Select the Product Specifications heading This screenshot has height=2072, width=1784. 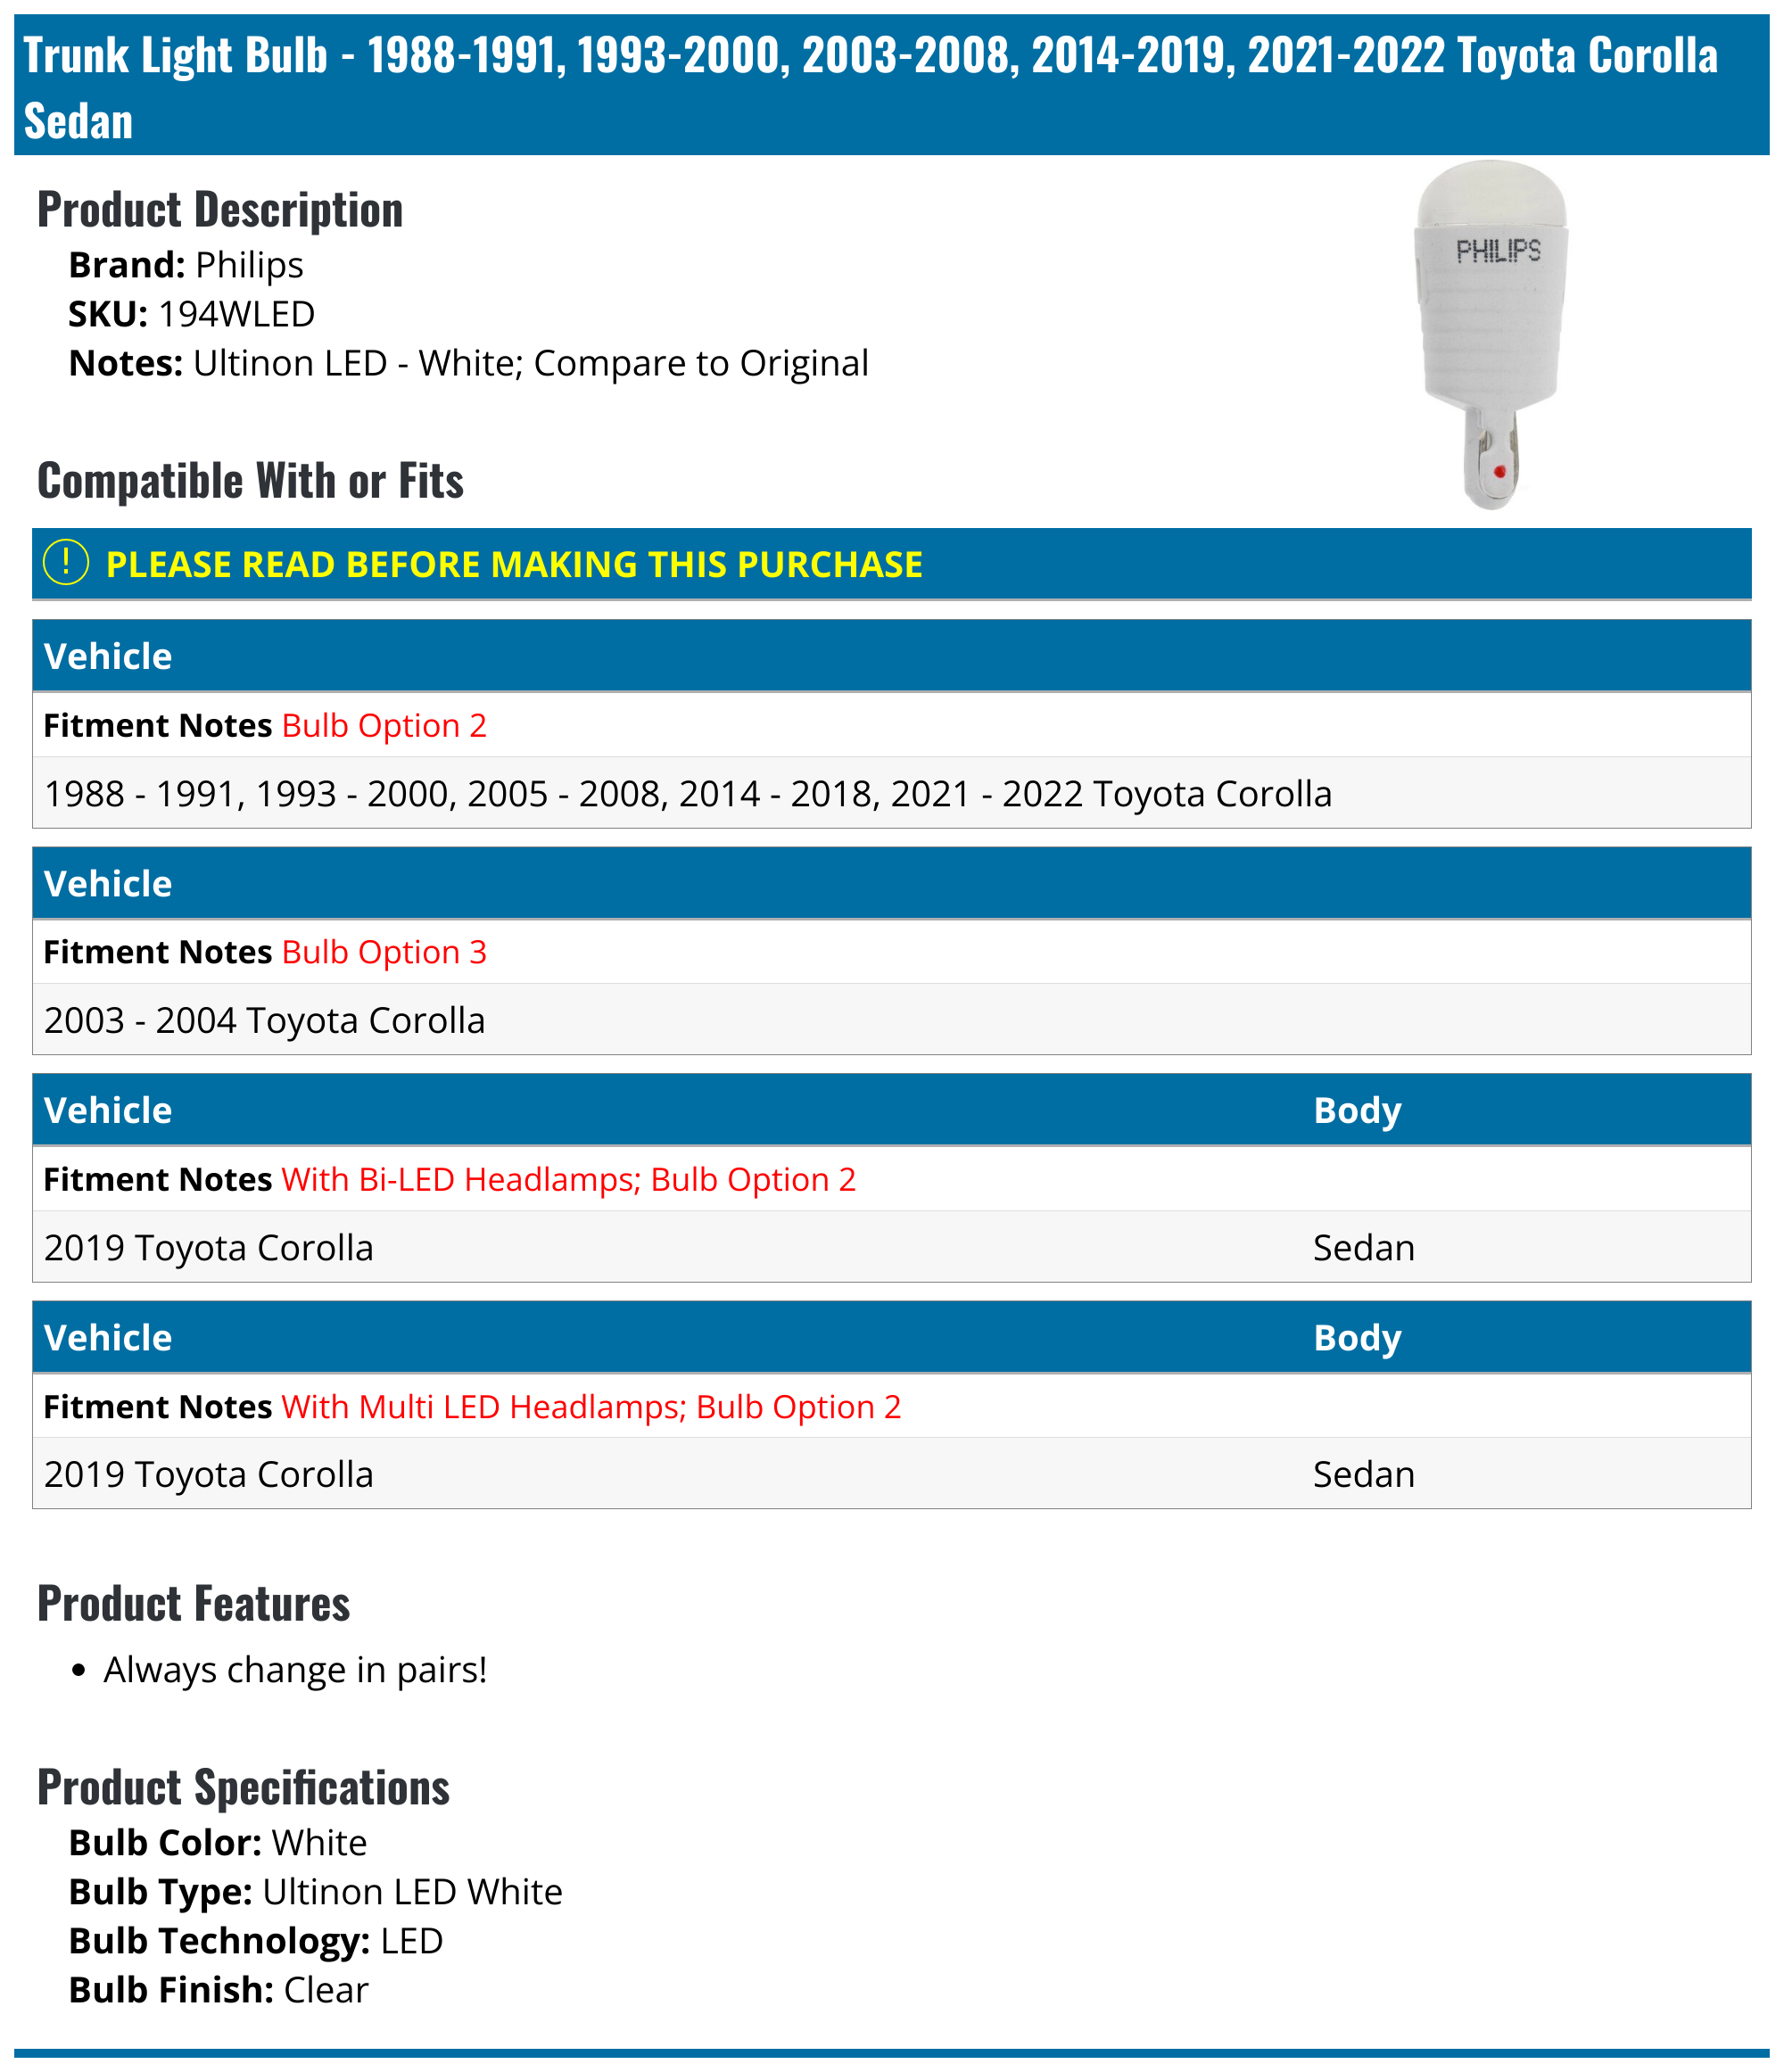coord(244,1788)
